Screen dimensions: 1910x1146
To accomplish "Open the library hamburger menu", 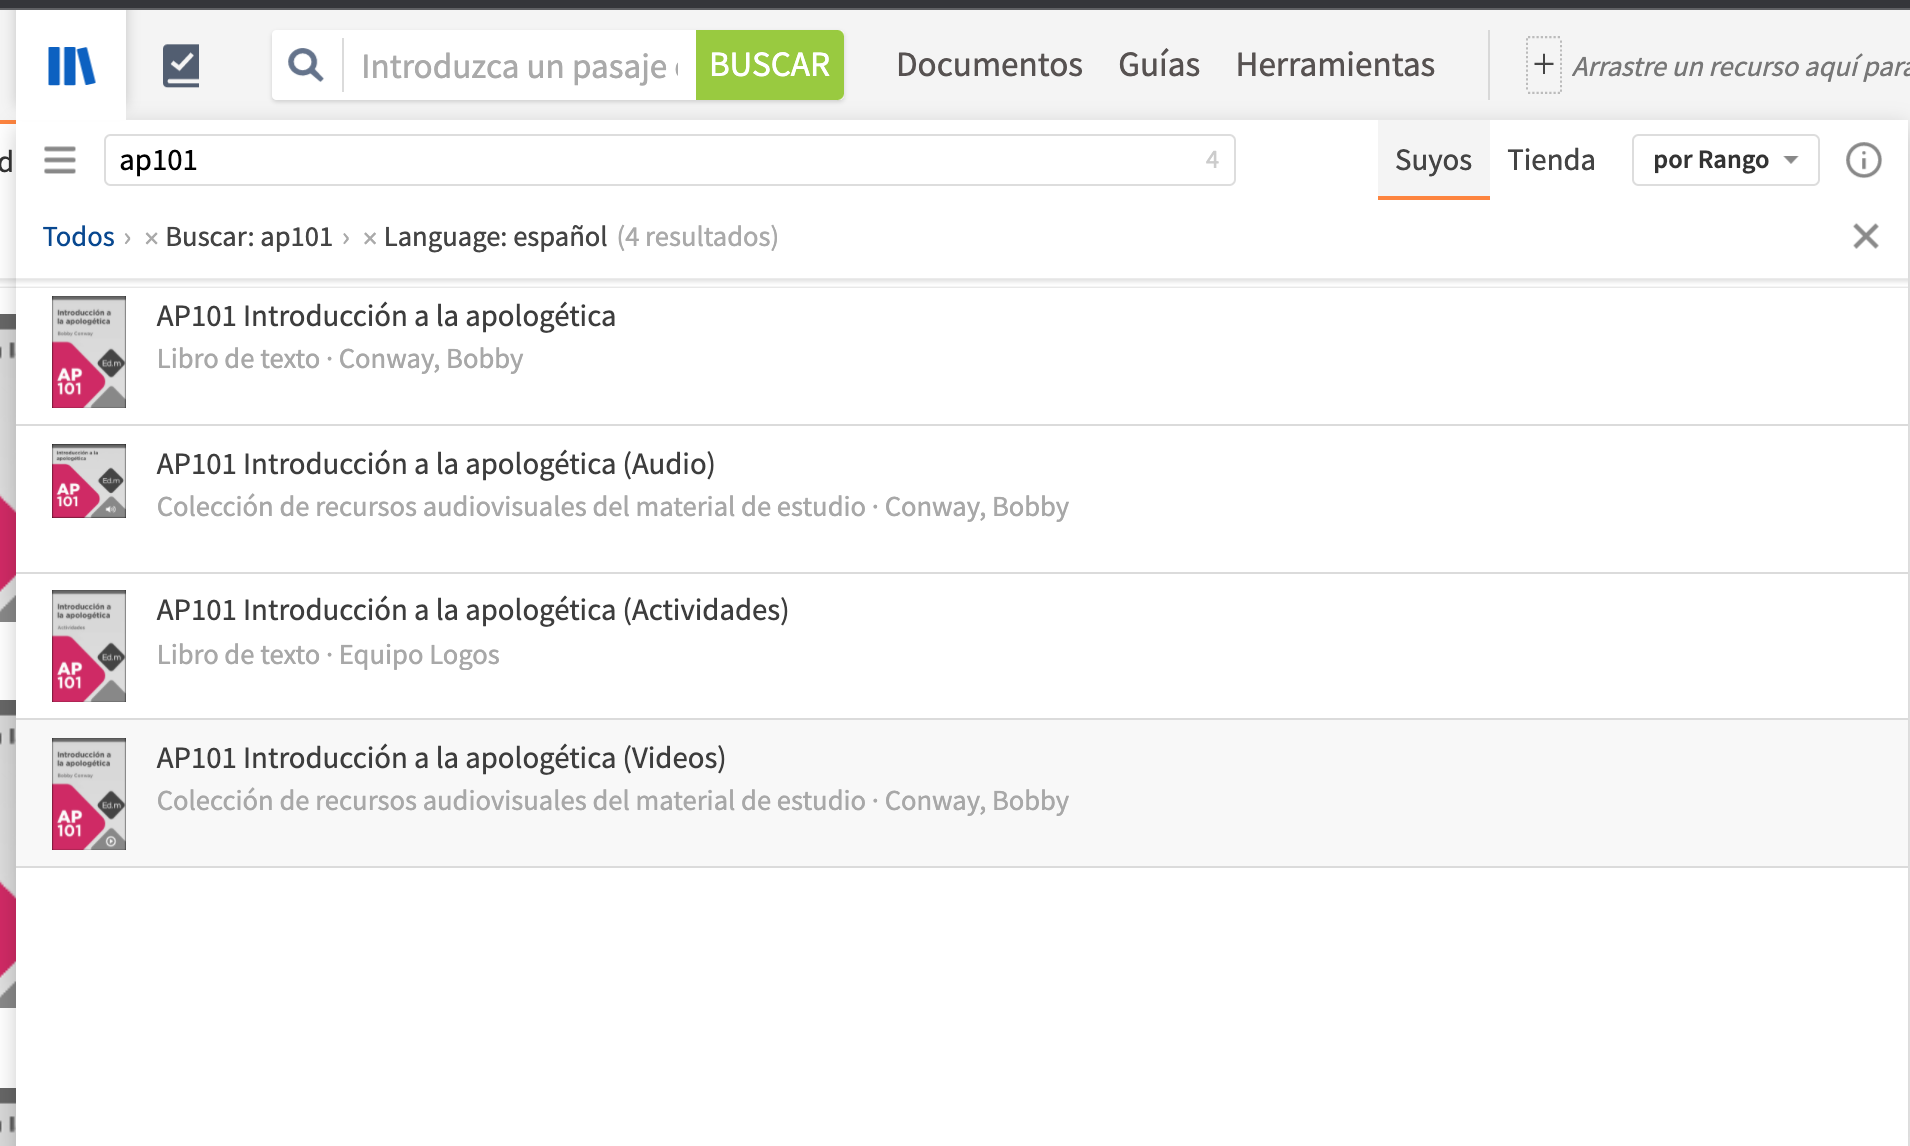I will tap(60, 160).
